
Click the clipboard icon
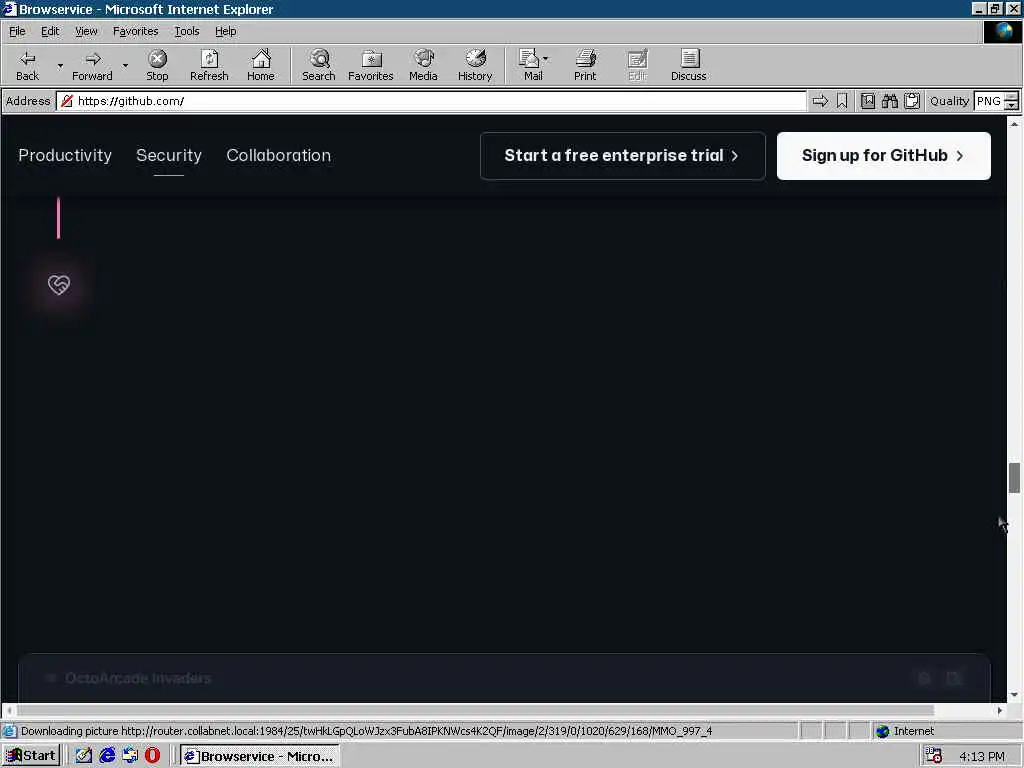pyautogui.click(x=912, y=101)
